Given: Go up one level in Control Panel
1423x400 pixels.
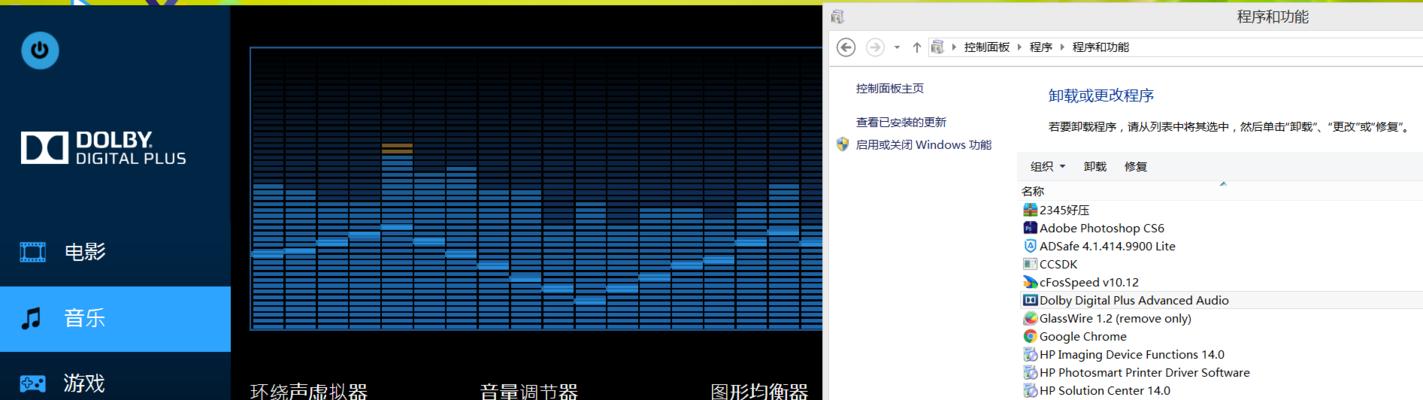Looking at the screenshot, I should [917, 47].
